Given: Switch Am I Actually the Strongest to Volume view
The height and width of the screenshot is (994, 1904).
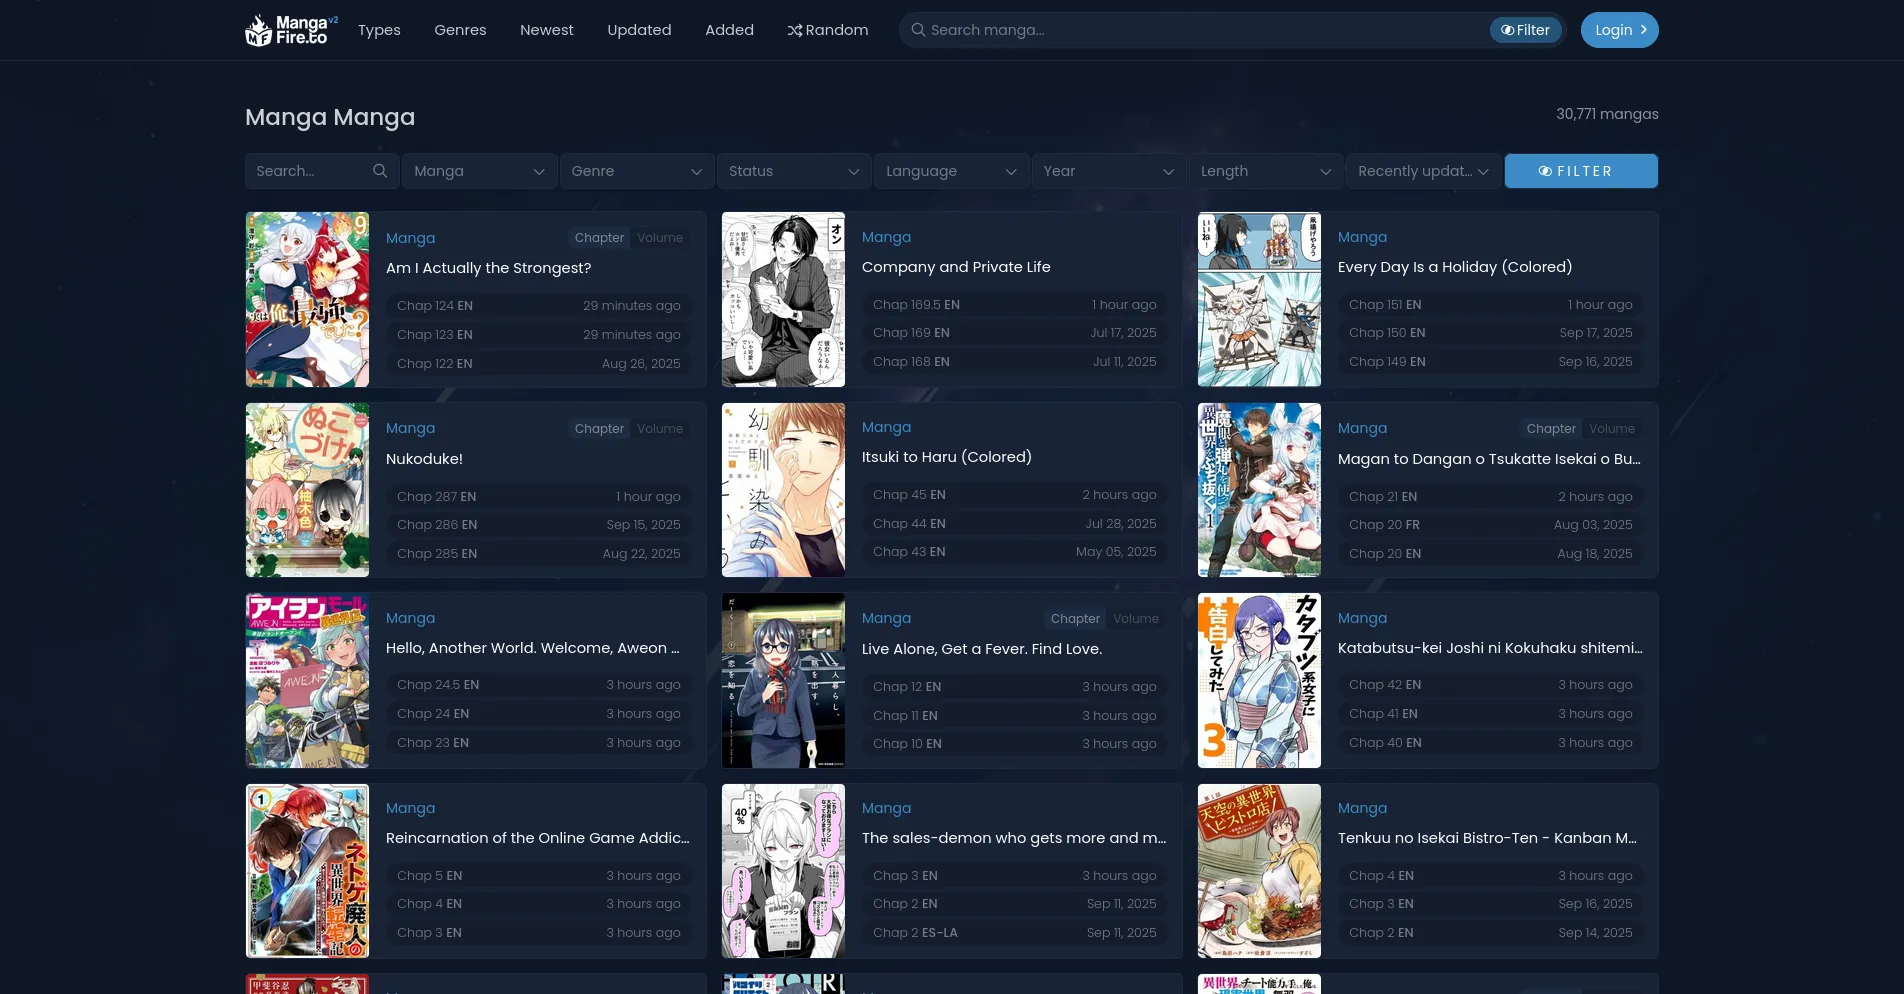Looking at the screenshot, I should [x=660, y=237].
